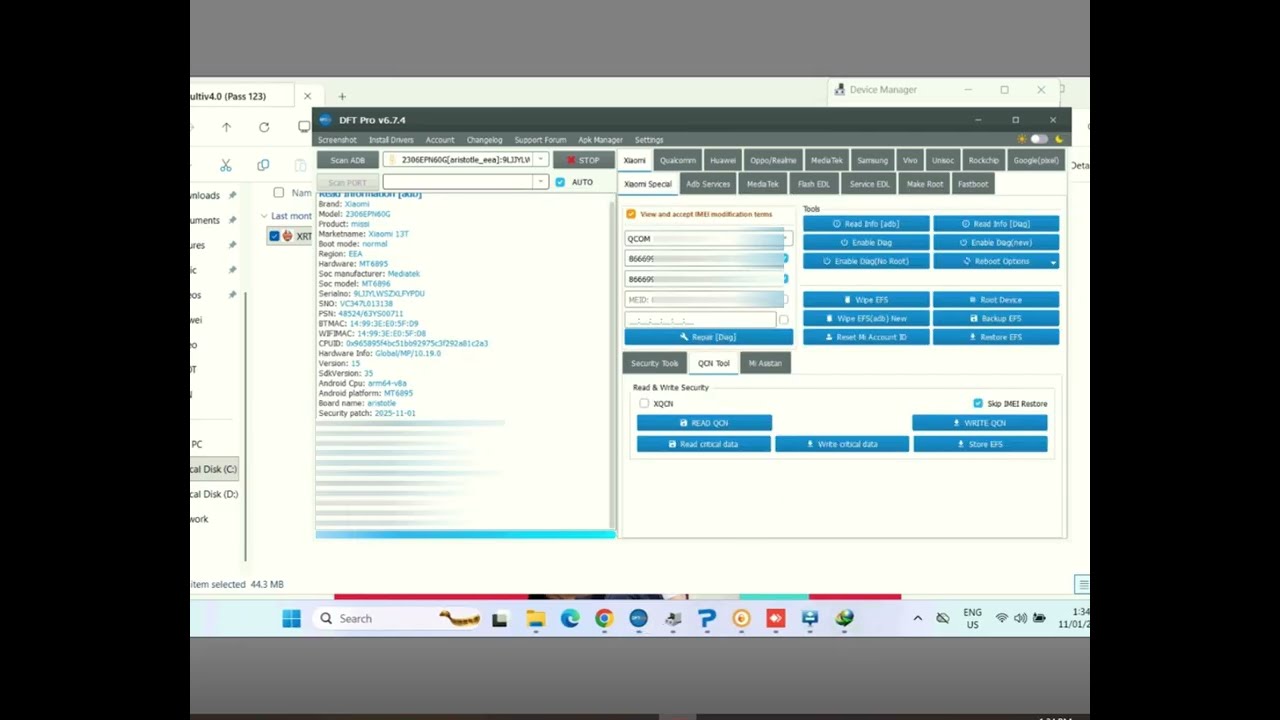
Task: Open the ADB device selection dropdown
Action: coord(540,160)
